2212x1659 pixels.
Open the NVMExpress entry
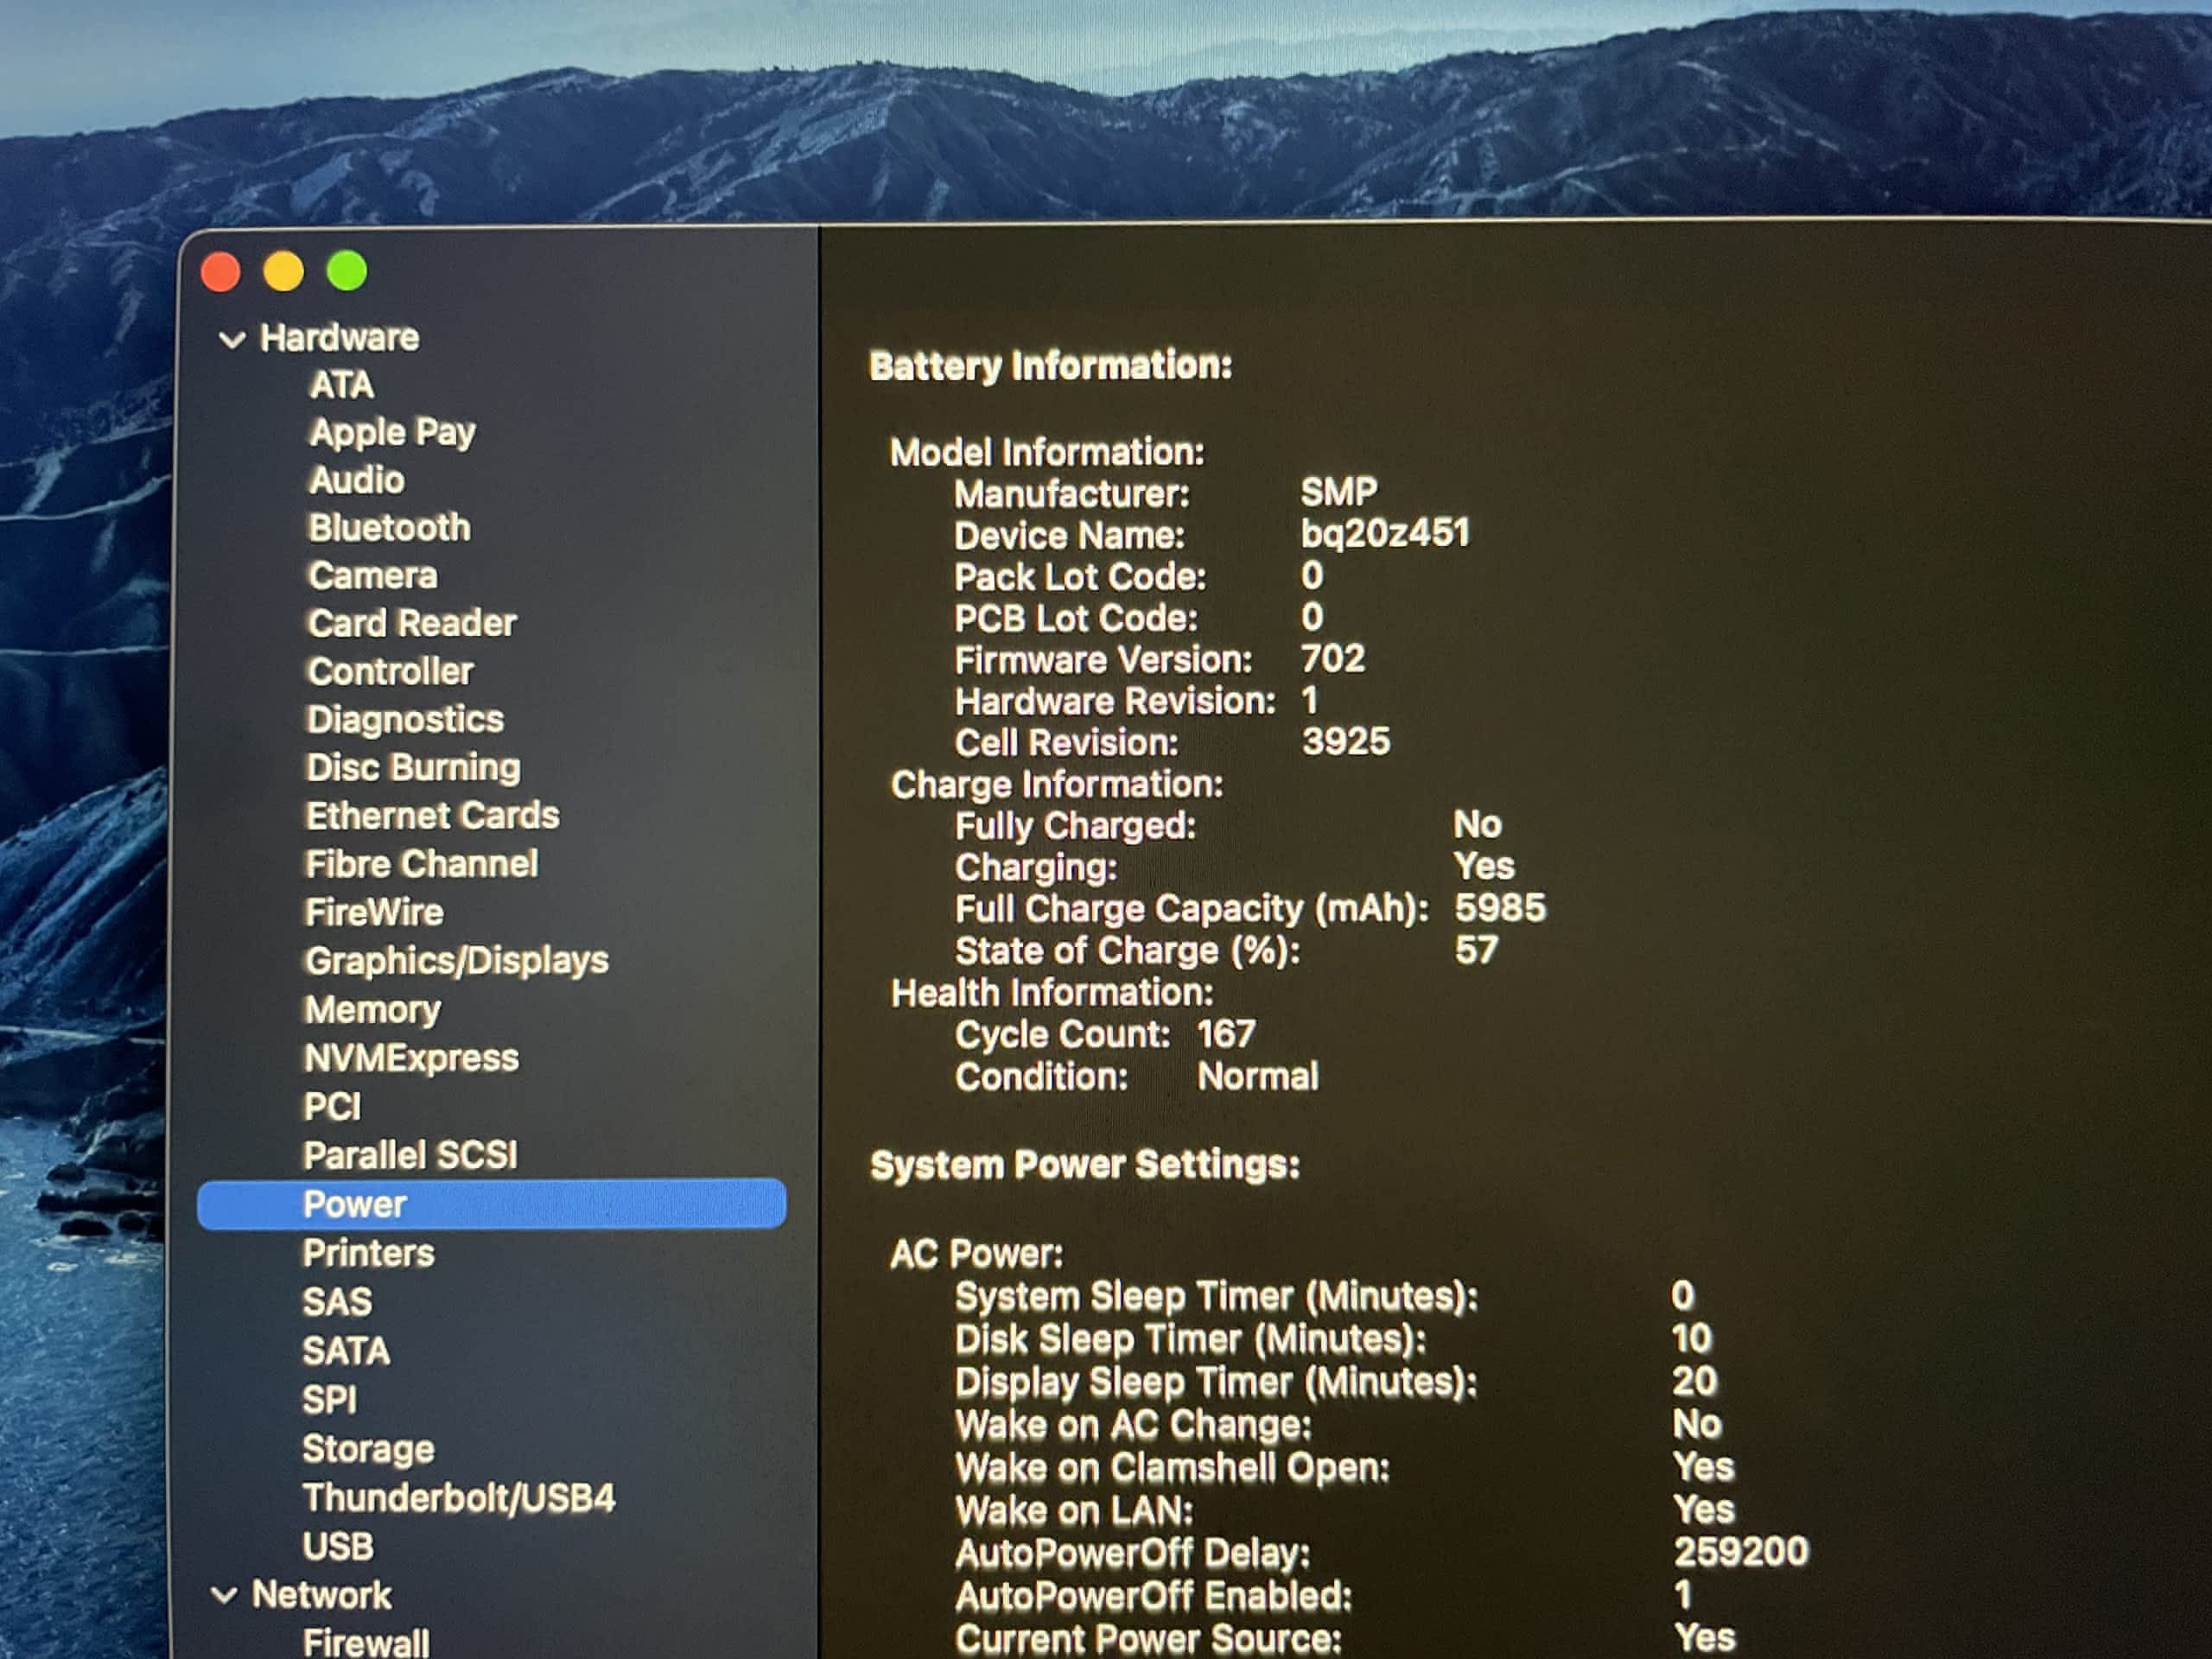tap(411, 1058)
